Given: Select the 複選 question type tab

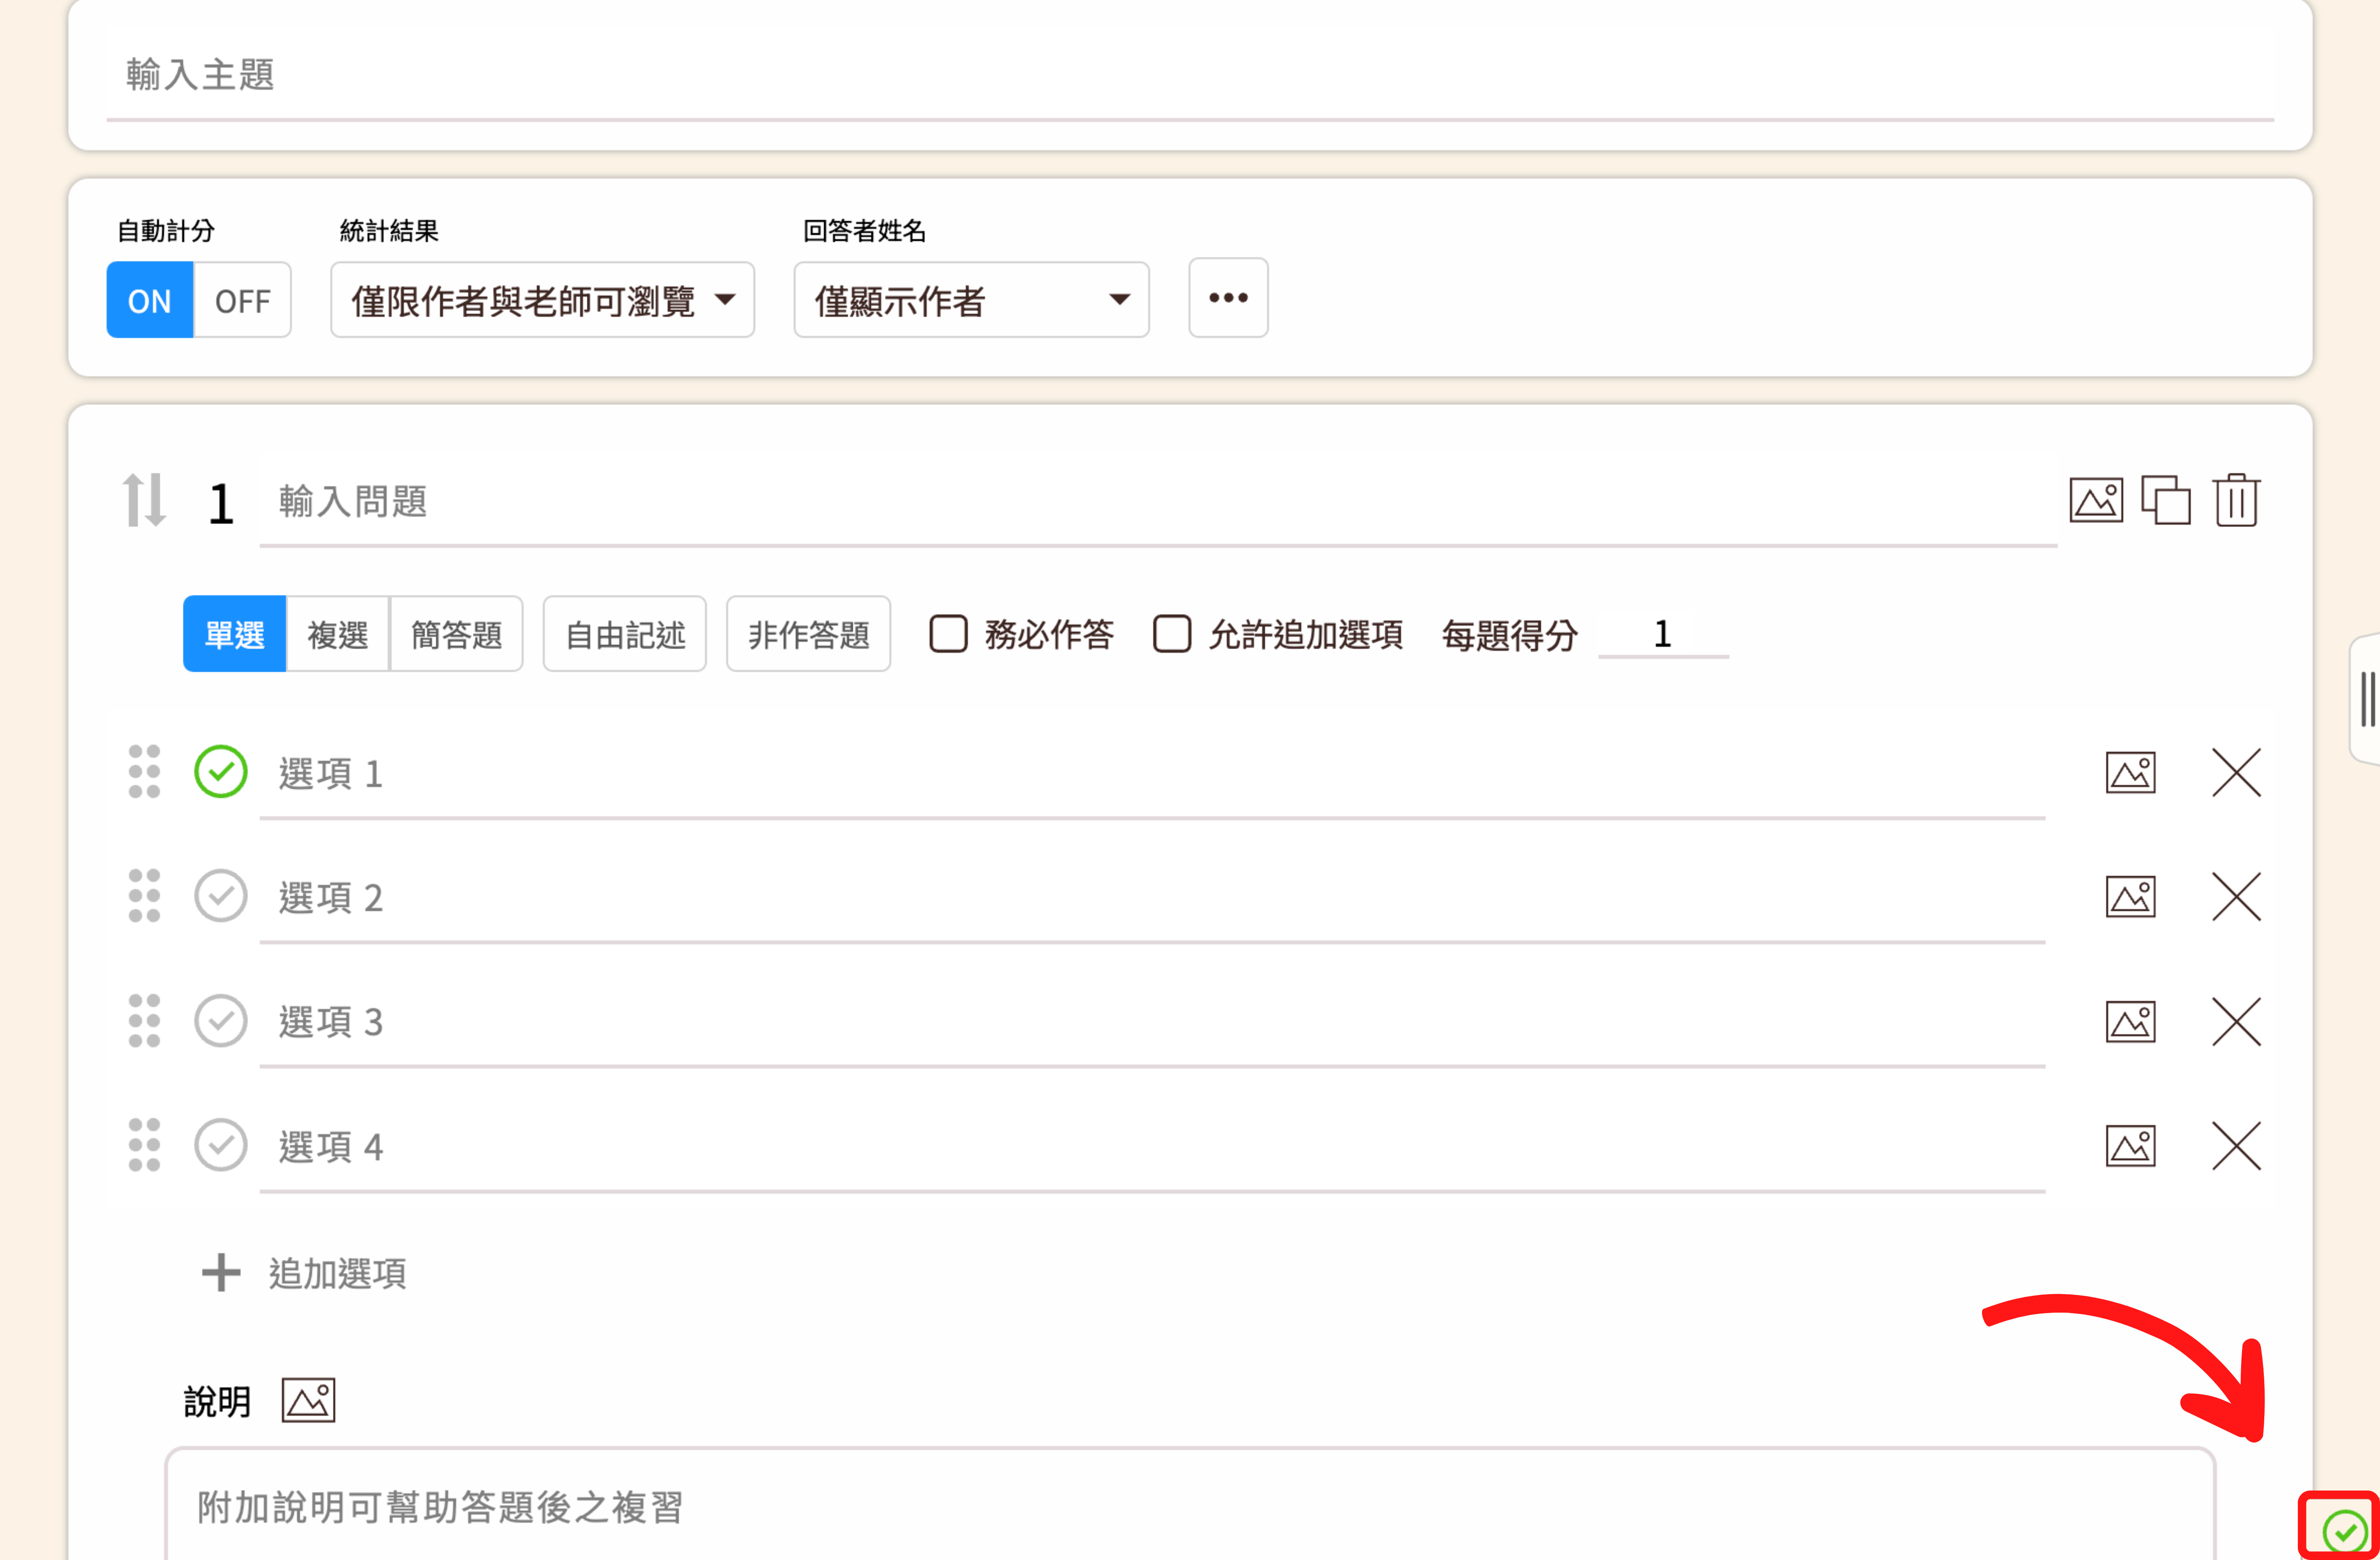Looking at the screenshot, I should [338, 634].
